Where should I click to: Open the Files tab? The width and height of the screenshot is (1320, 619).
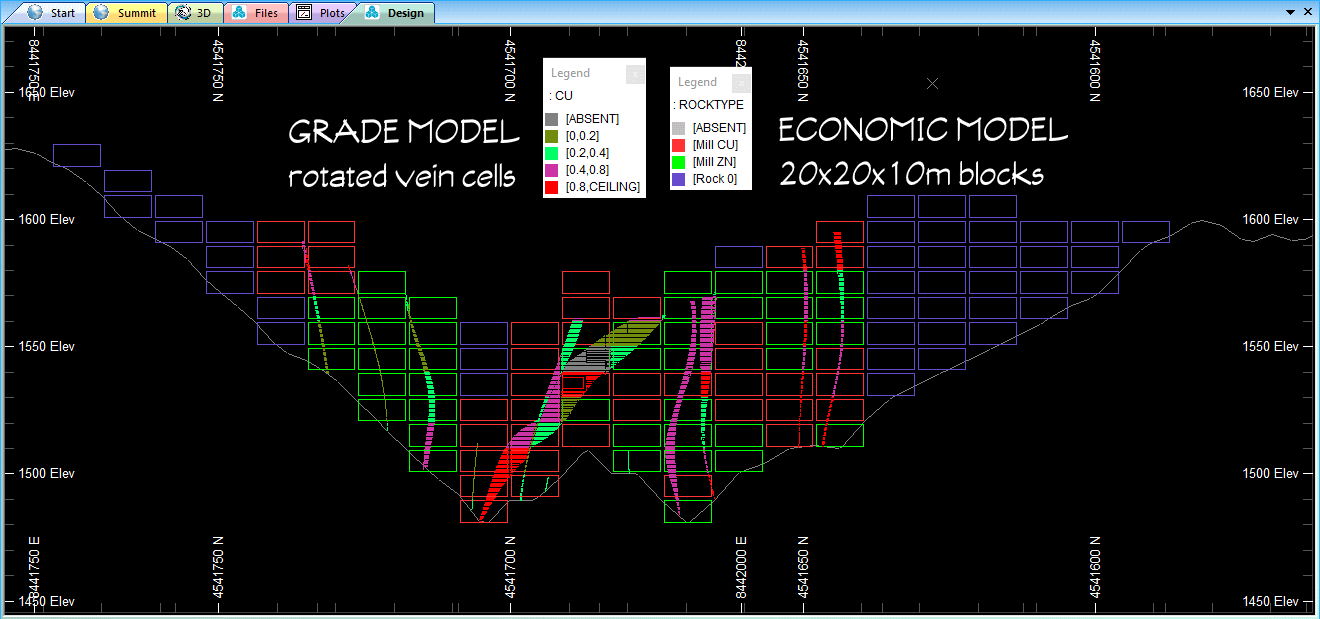[x=256, y=13]
